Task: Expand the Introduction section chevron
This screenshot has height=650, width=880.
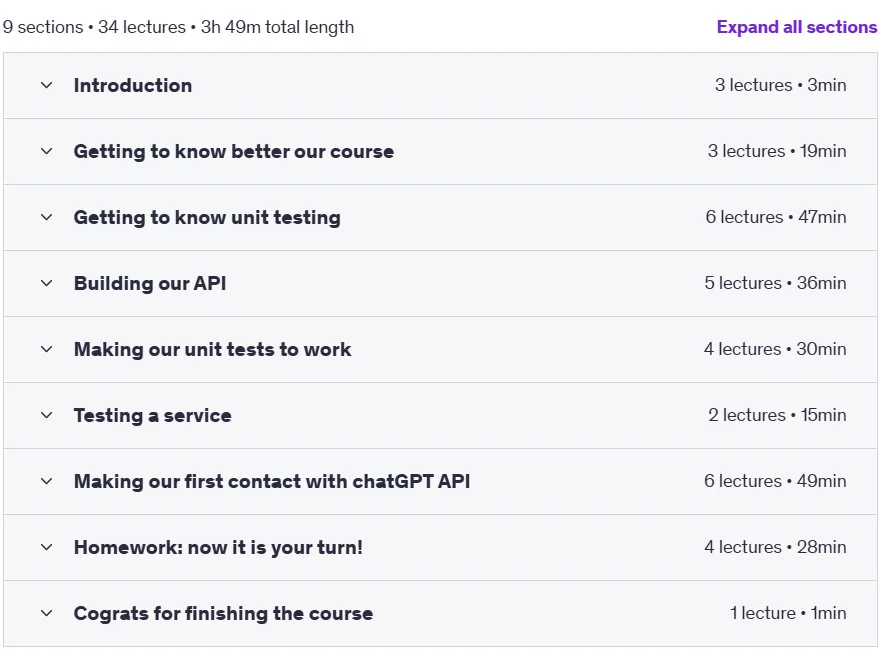Action: pyautogui.click(x=47, y=85)
